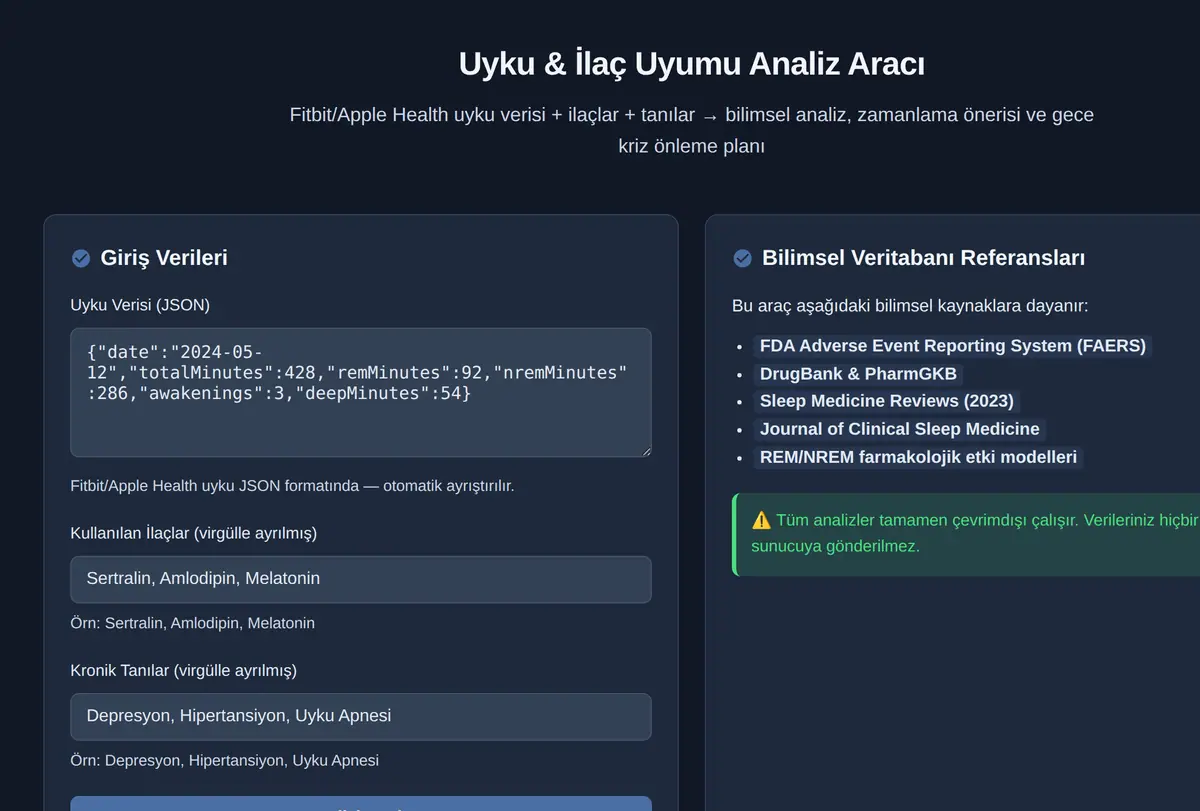Click the subtitle describing Fitbit/Apple Health analysis
Screen dimensions: 1200x811
coord(691,130)
